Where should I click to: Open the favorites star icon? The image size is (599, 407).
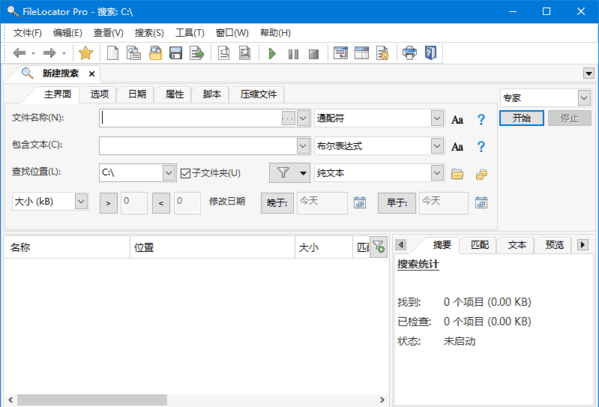(x=86, y=53)
